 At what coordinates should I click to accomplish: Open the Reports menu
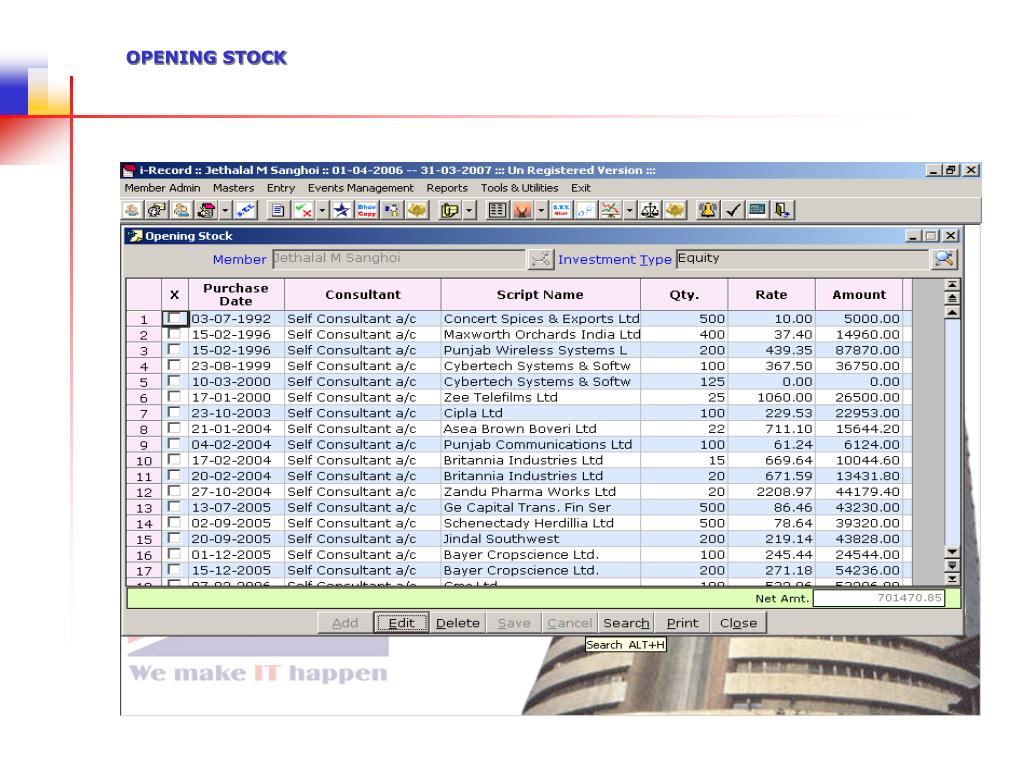coord(447,188)
